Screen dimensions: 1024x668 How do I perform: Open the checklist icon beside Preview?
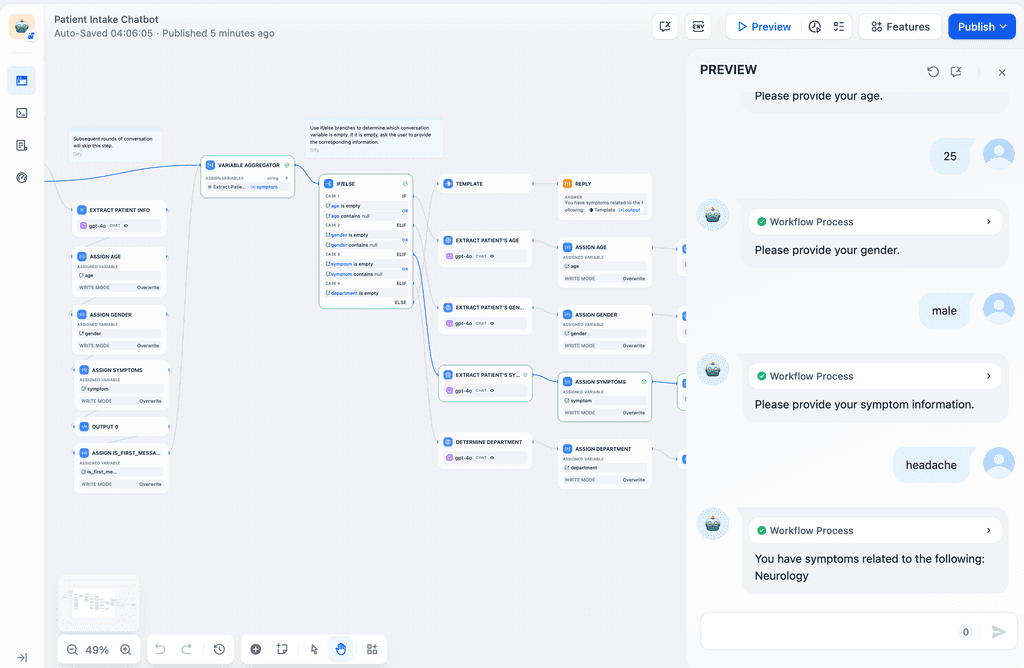click(x=838, y=26)
